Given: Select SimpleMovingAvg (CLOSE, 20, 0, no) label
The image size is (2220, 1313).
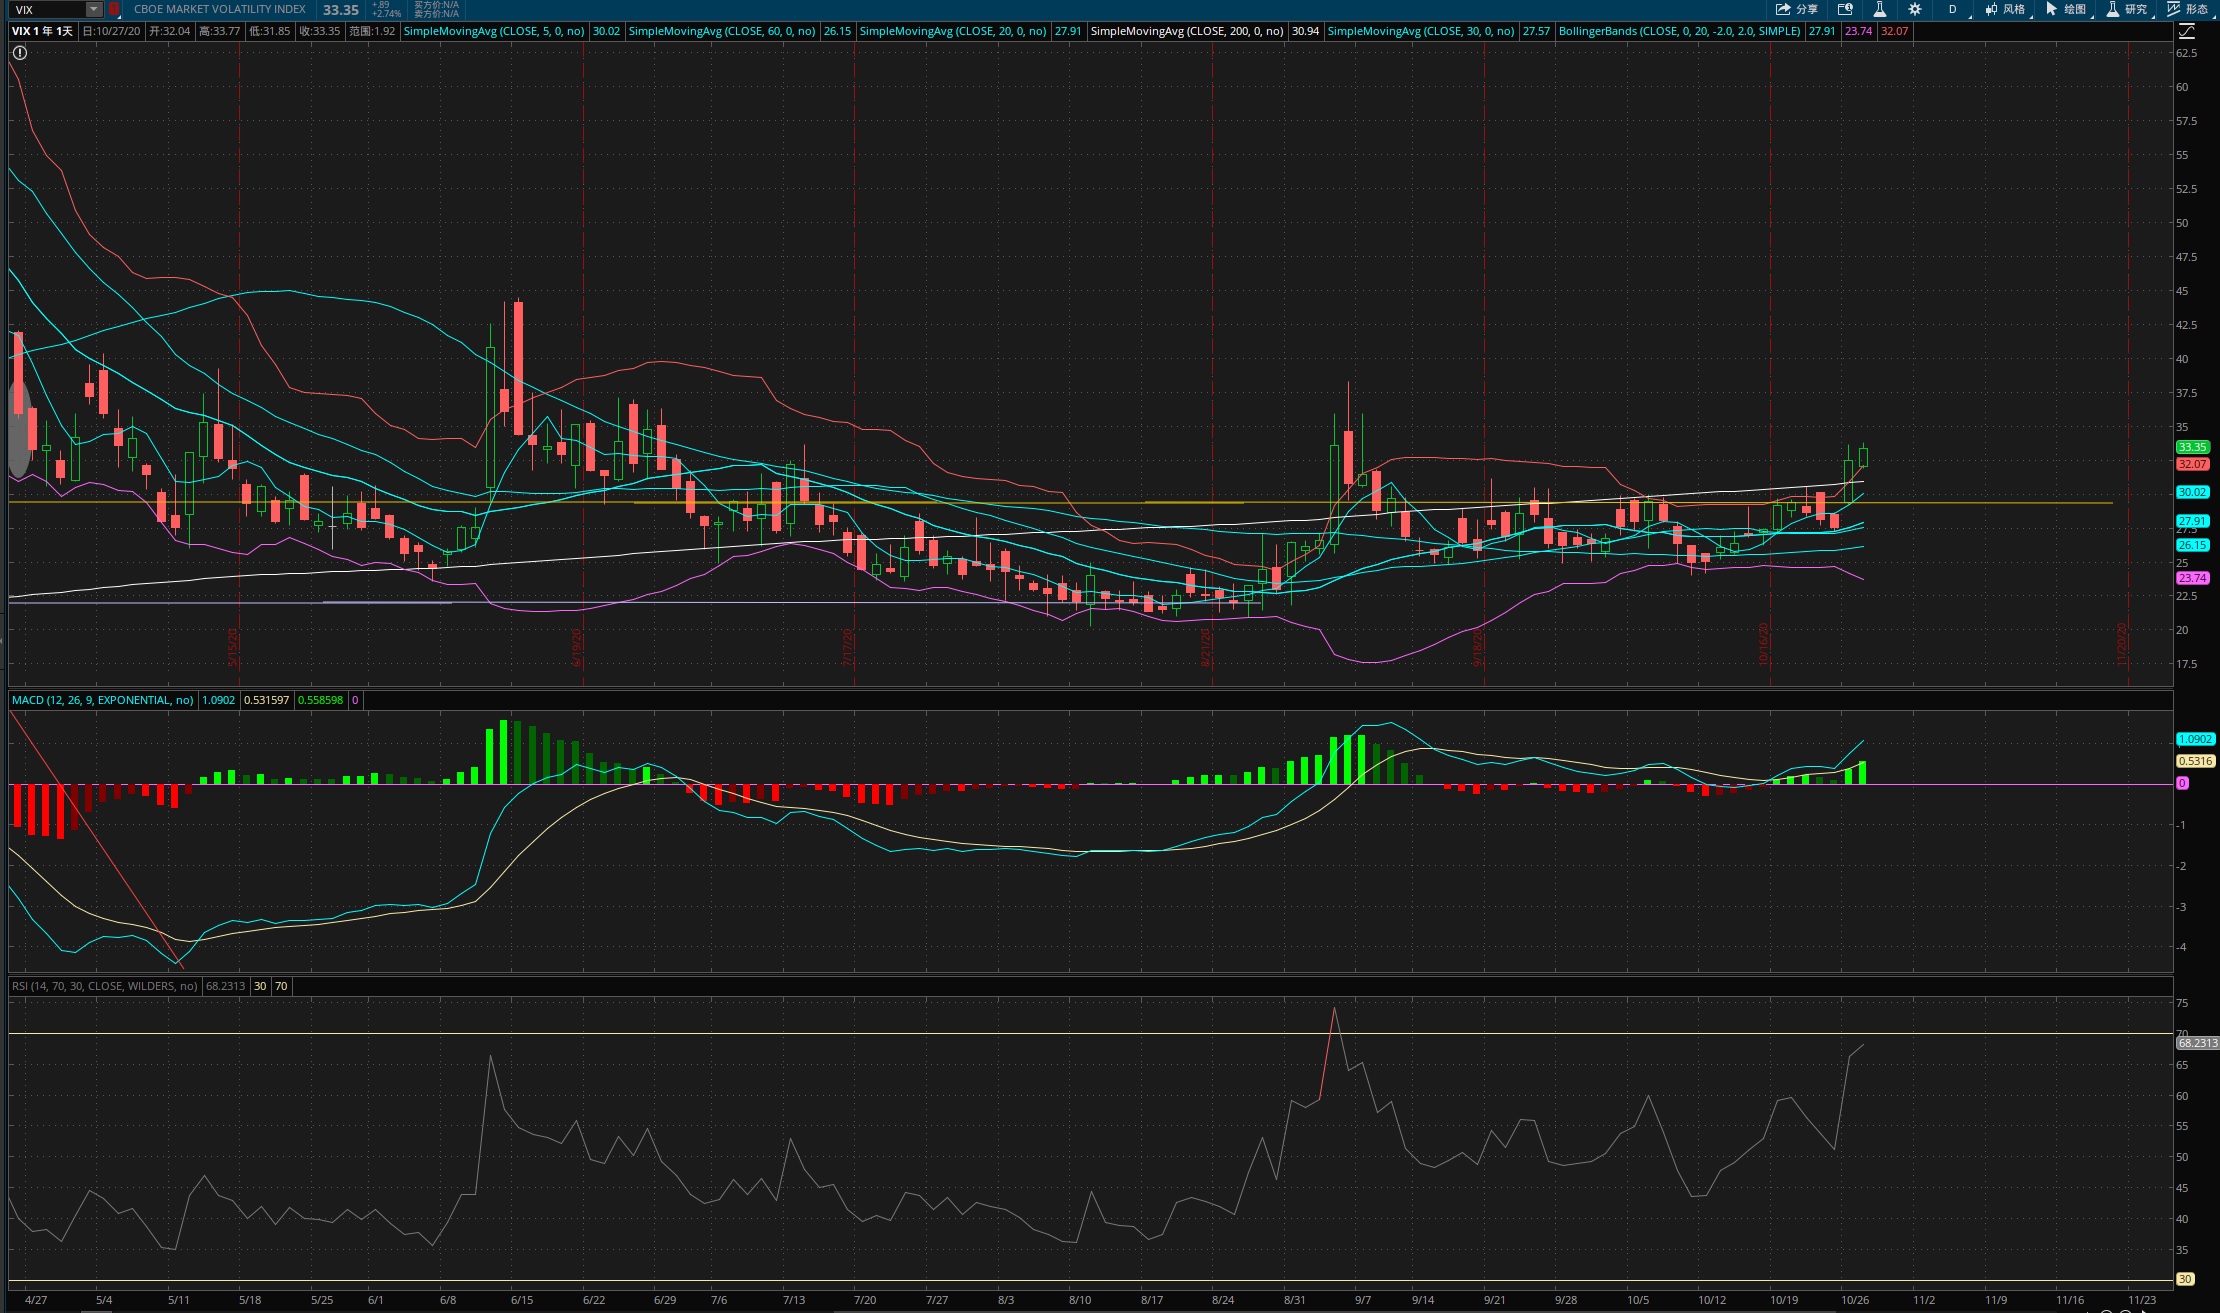Looking at the screenshot, I should pos(953,31).
